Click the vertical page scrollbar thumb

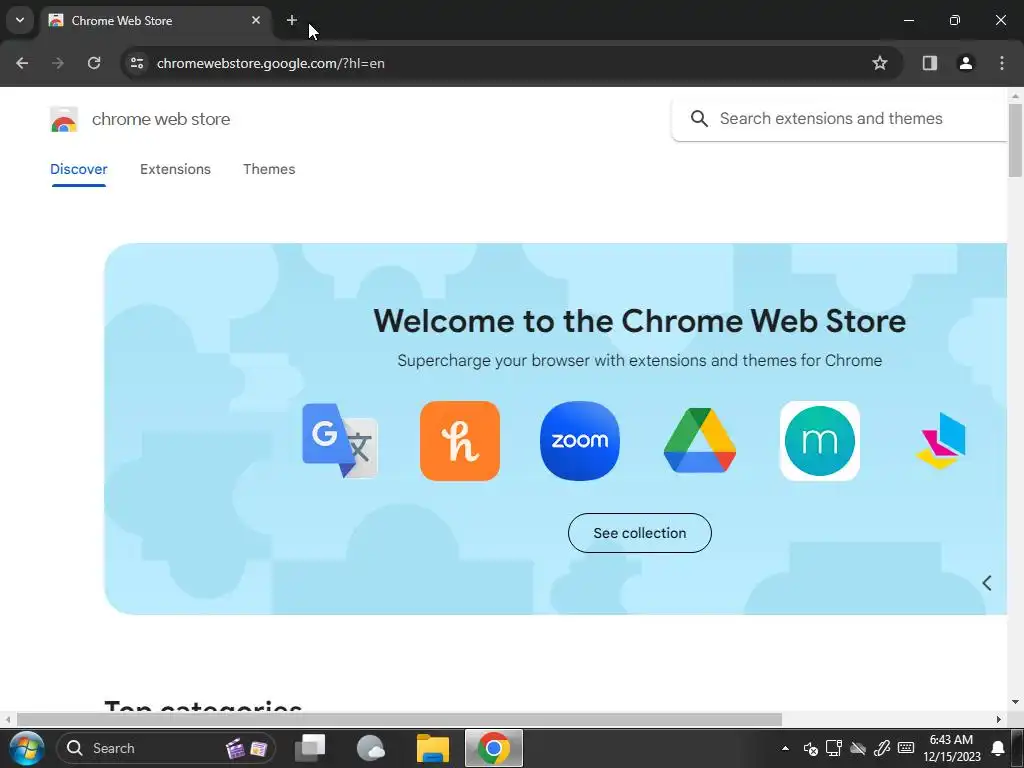(1015, 140)
